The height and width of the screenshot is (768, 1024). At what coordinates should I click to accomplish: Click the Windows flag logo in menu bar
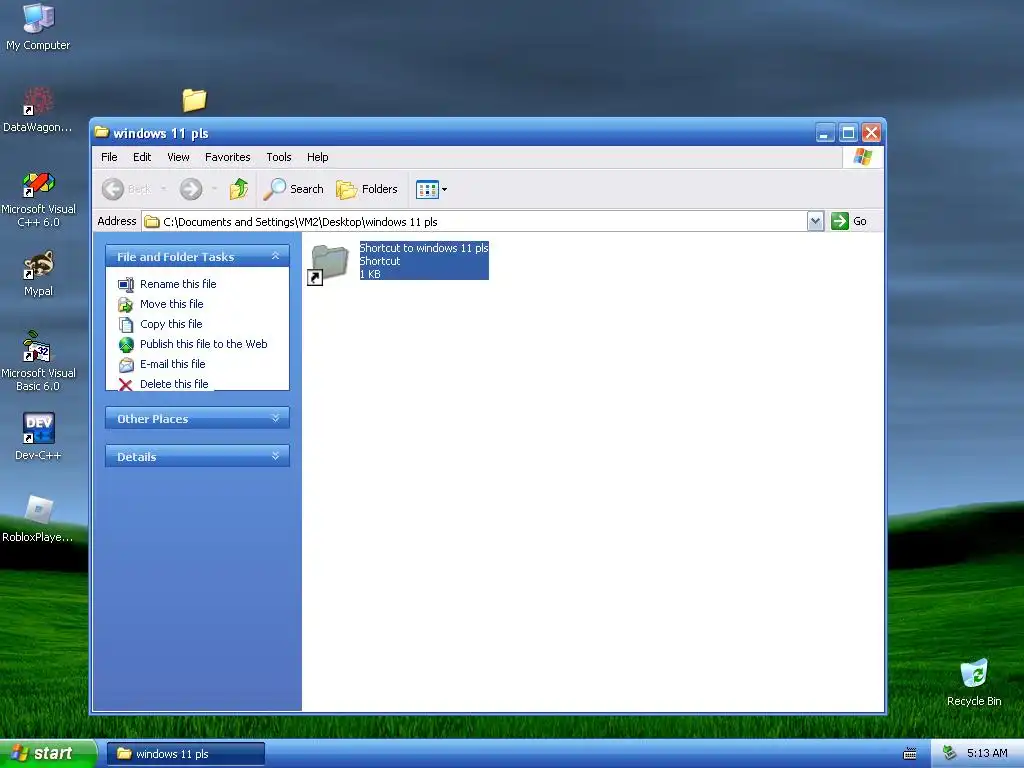(863, 157)
